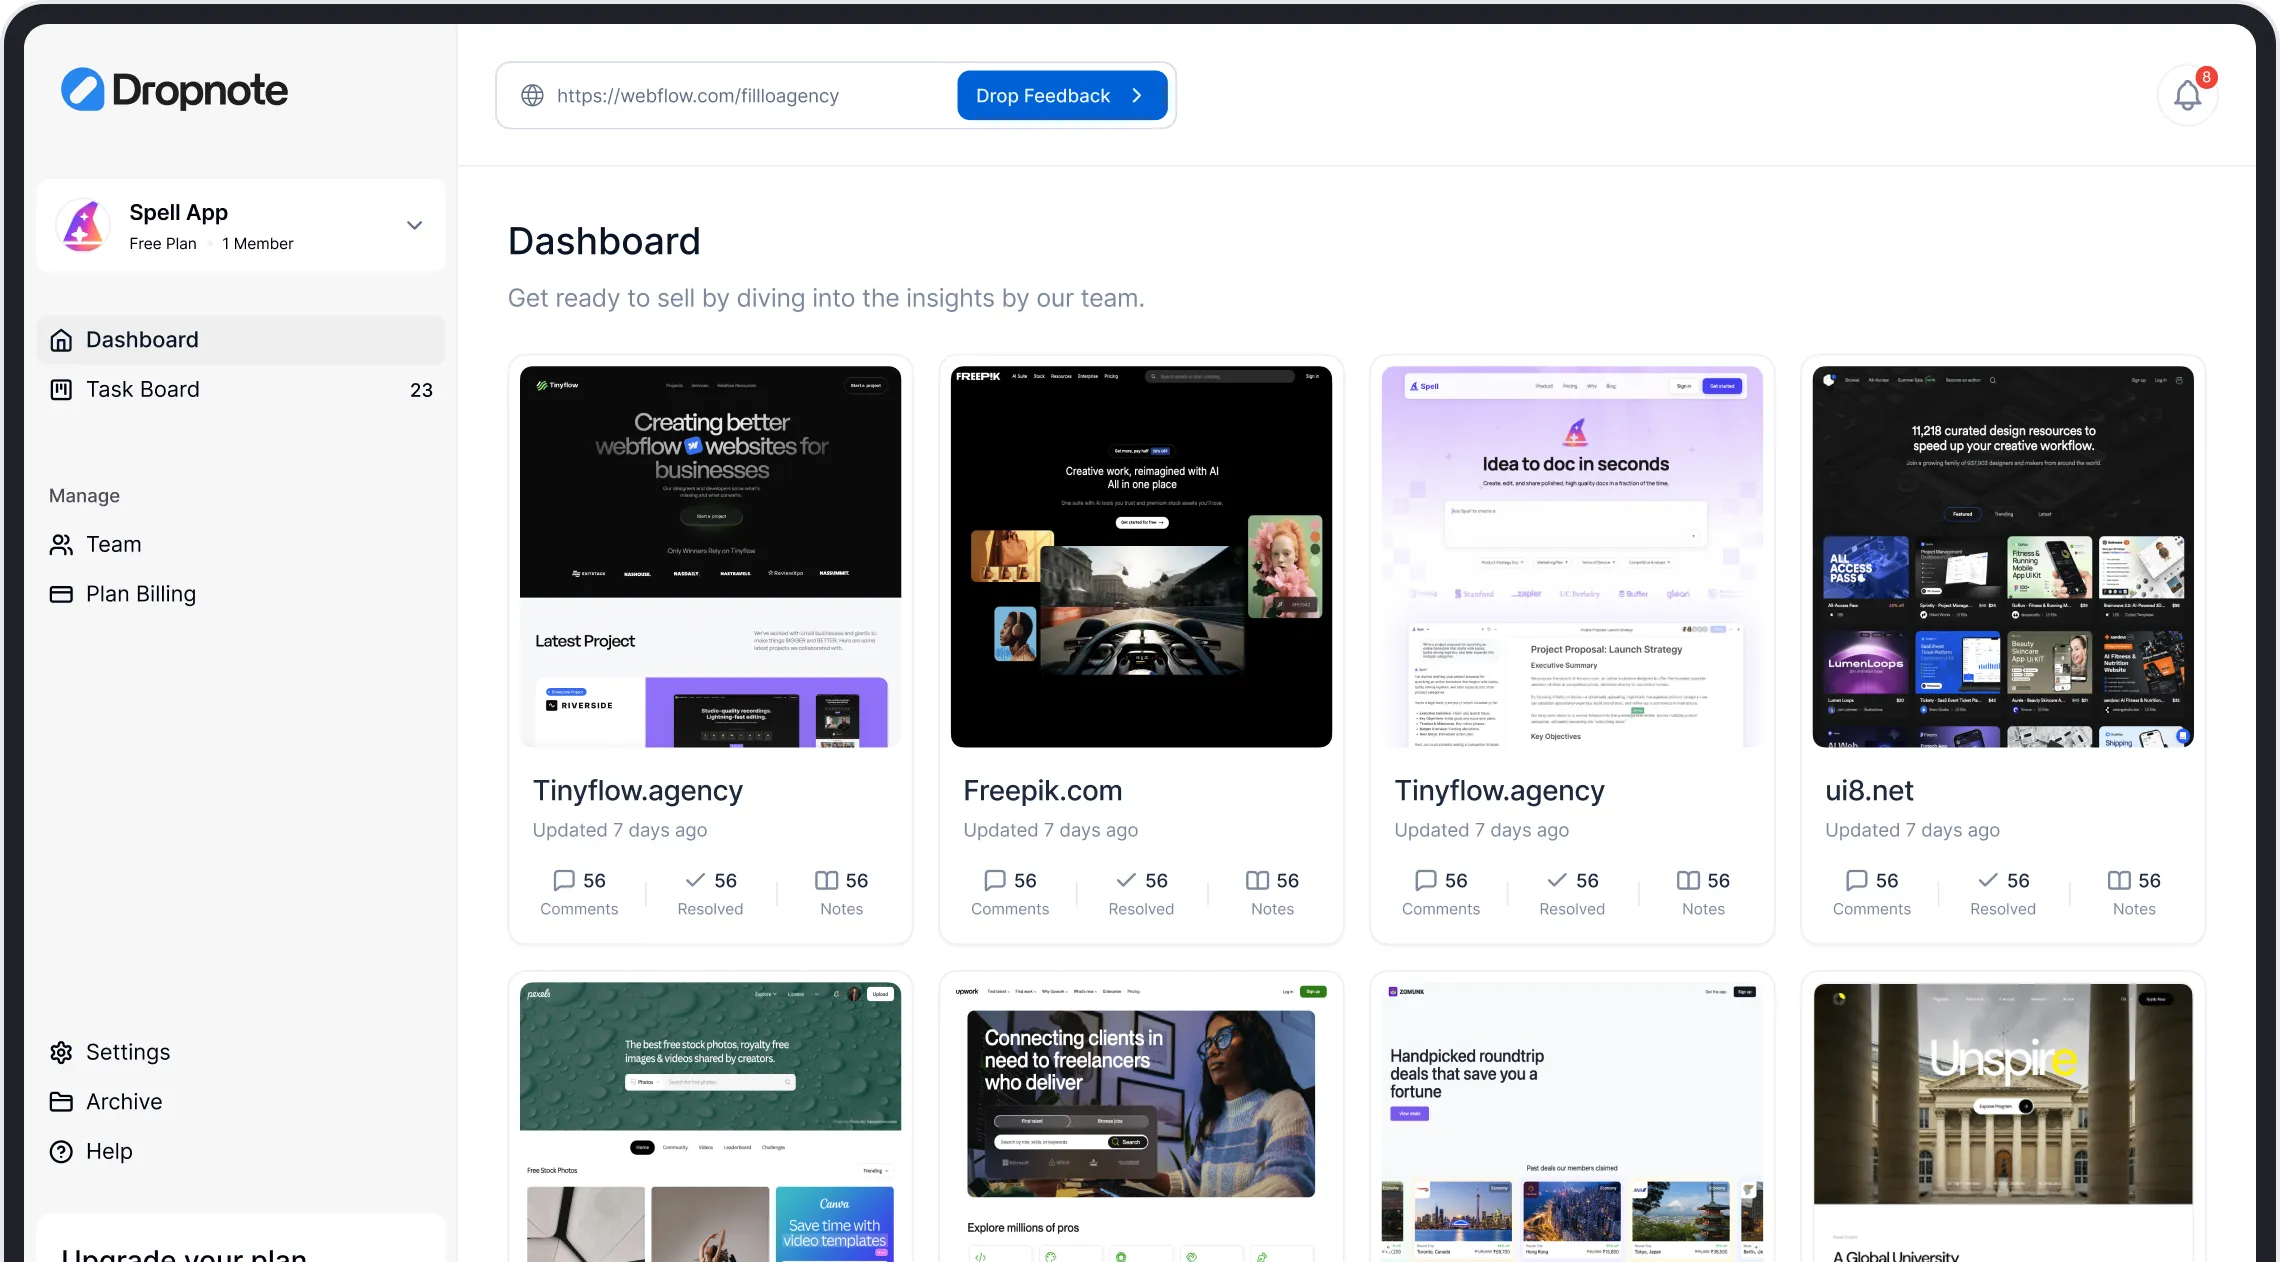Select Dashboard from the sidebar menu
Image resolution: width=2280 pixels, height=1262 pixels.
point(141,340)
